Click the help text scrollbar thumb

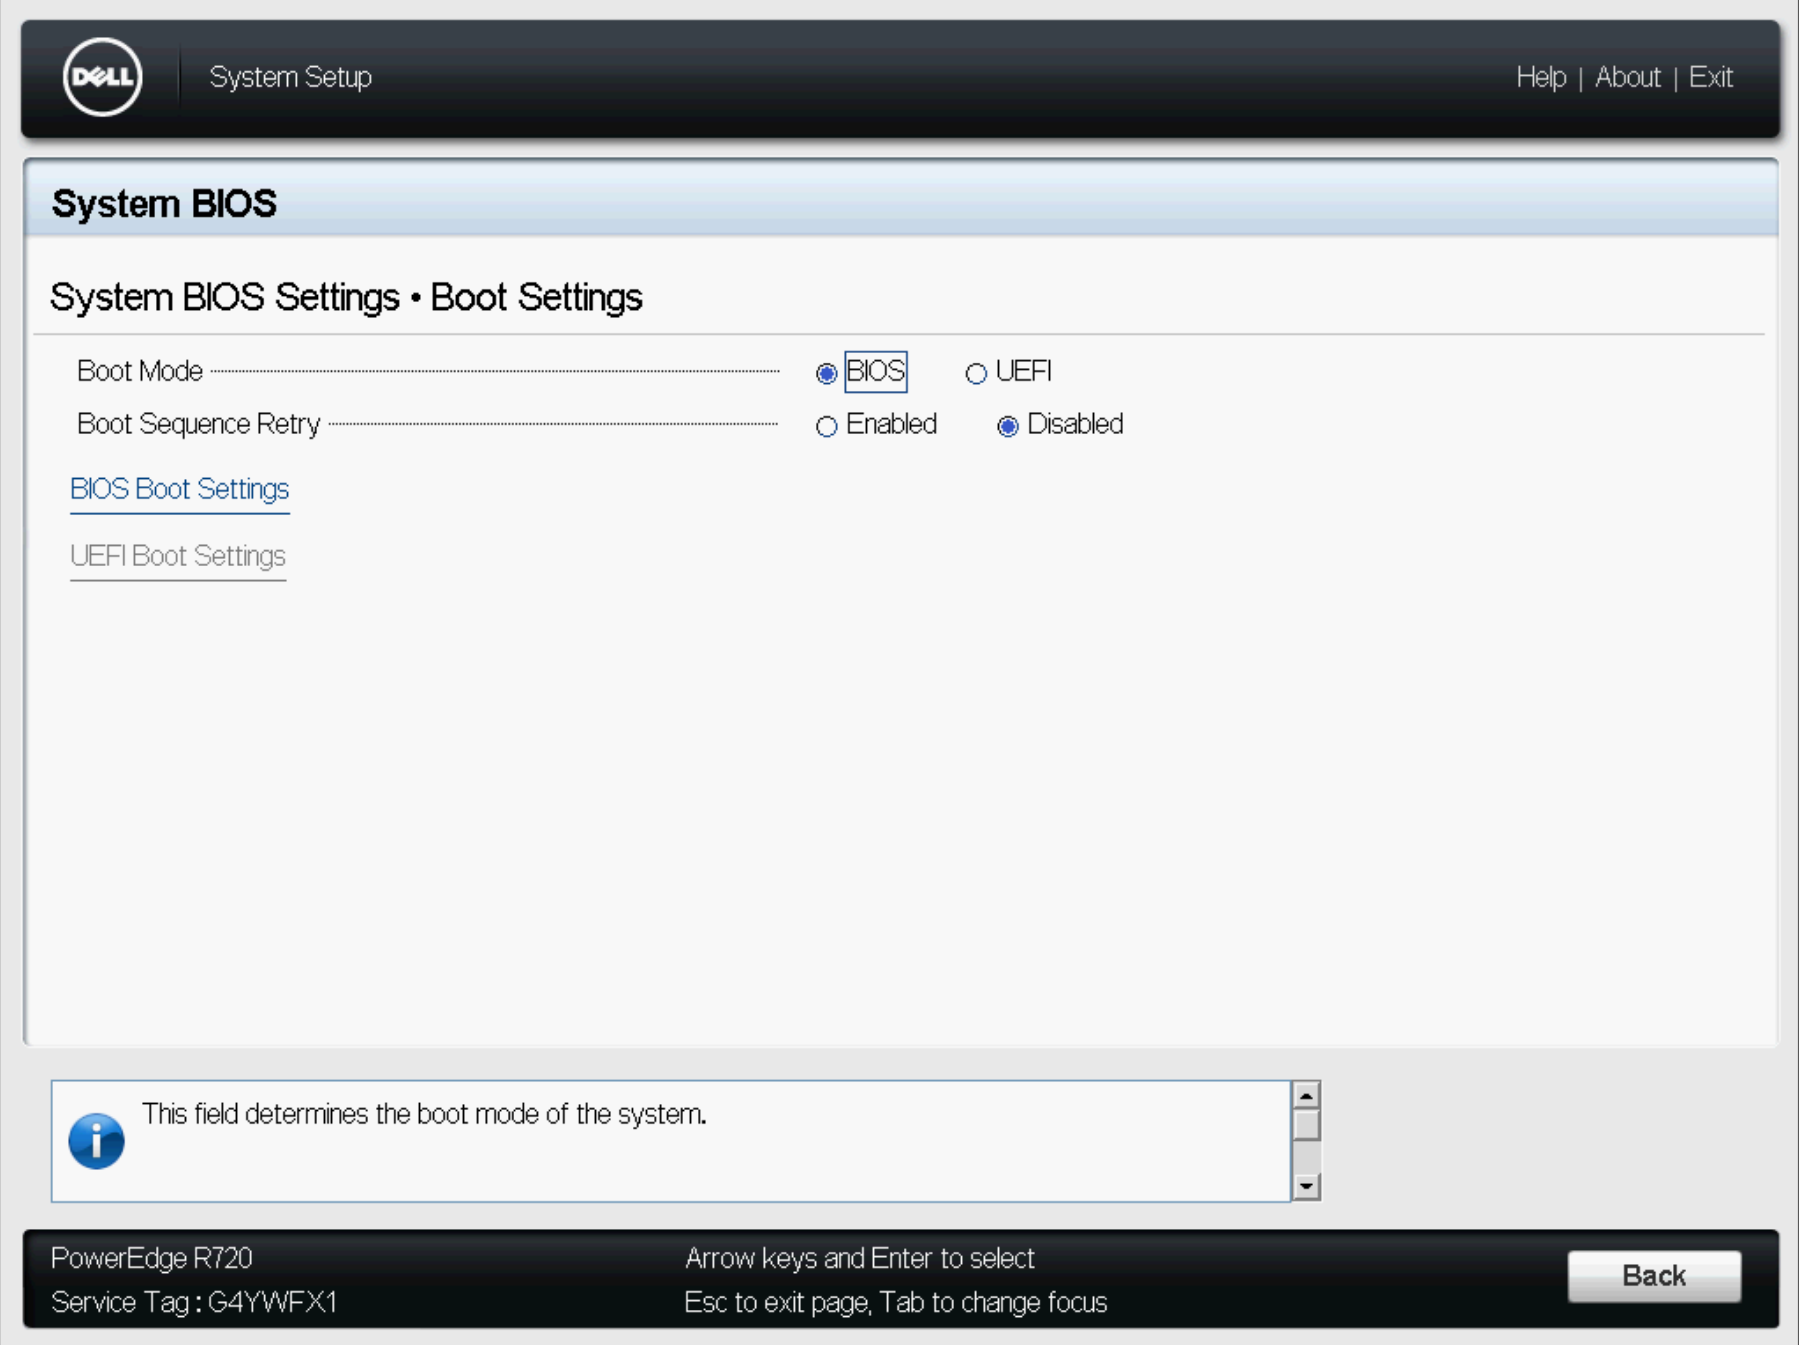pyautogui.click(x=1306, y=1125)
